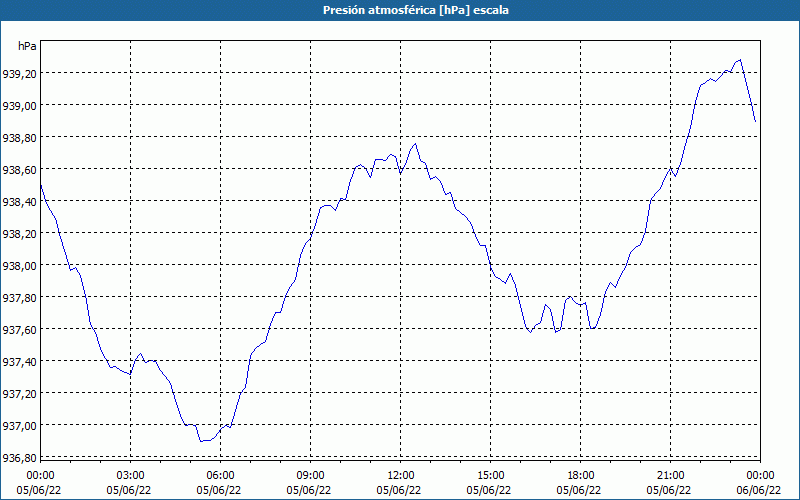
Task: Click the 'hPa' unit label on the axis
Action: 27,46
